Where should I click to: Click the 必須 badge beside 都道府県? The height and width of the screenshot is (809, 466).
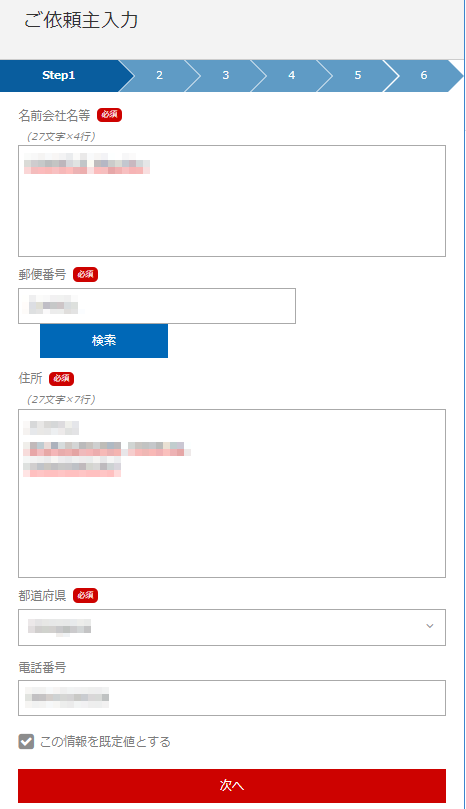86,595
